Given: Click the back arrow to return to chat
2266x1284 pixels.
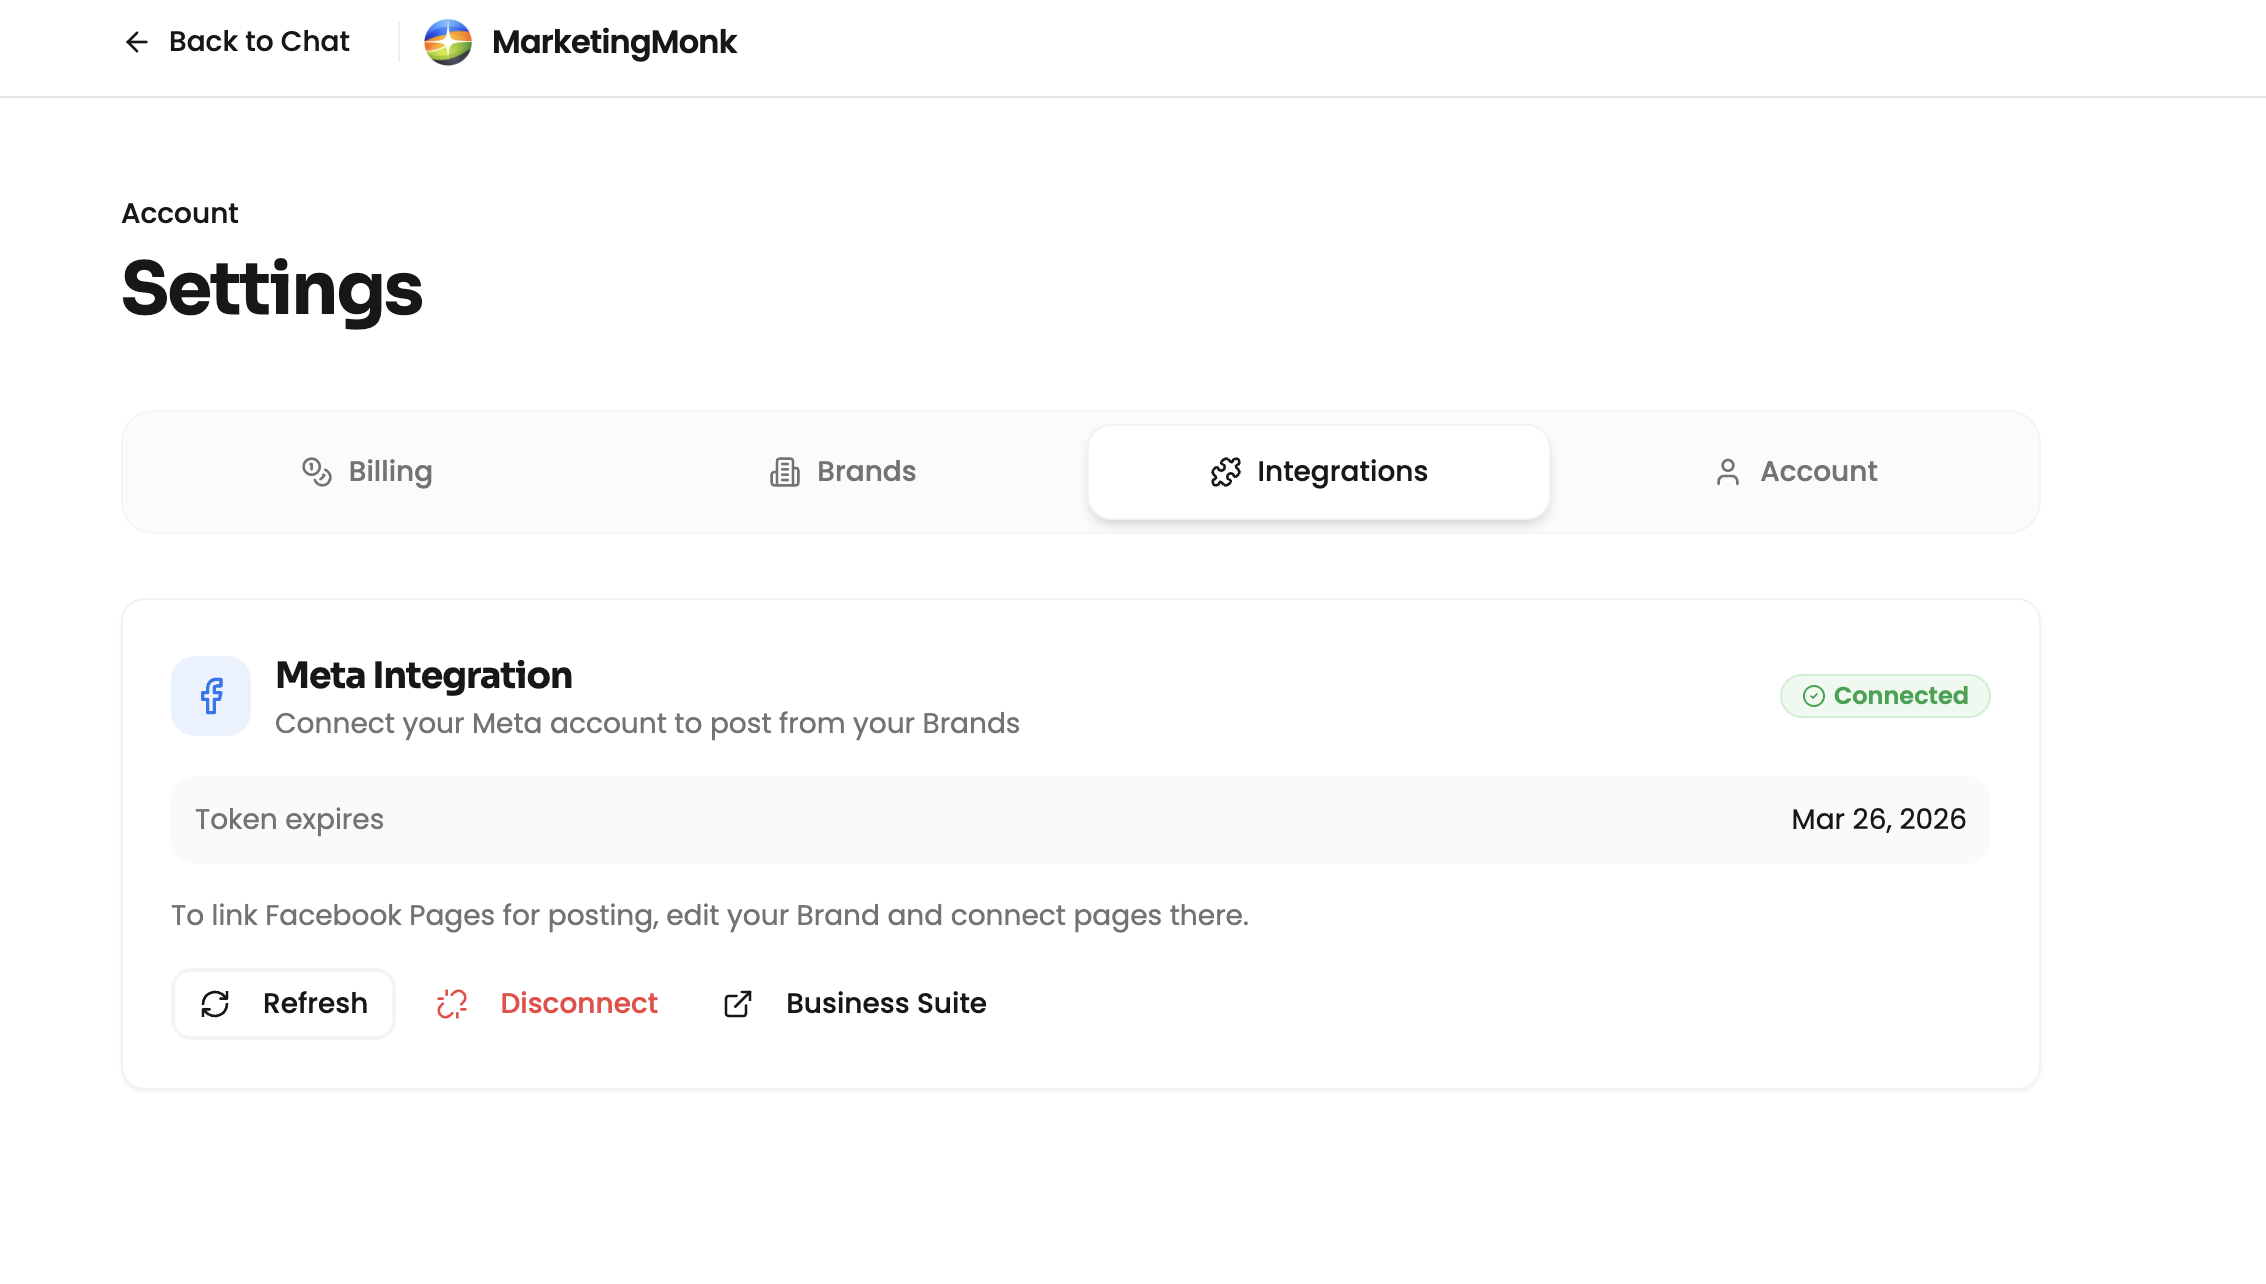Looking at the screenshot, I should [136, 41].
